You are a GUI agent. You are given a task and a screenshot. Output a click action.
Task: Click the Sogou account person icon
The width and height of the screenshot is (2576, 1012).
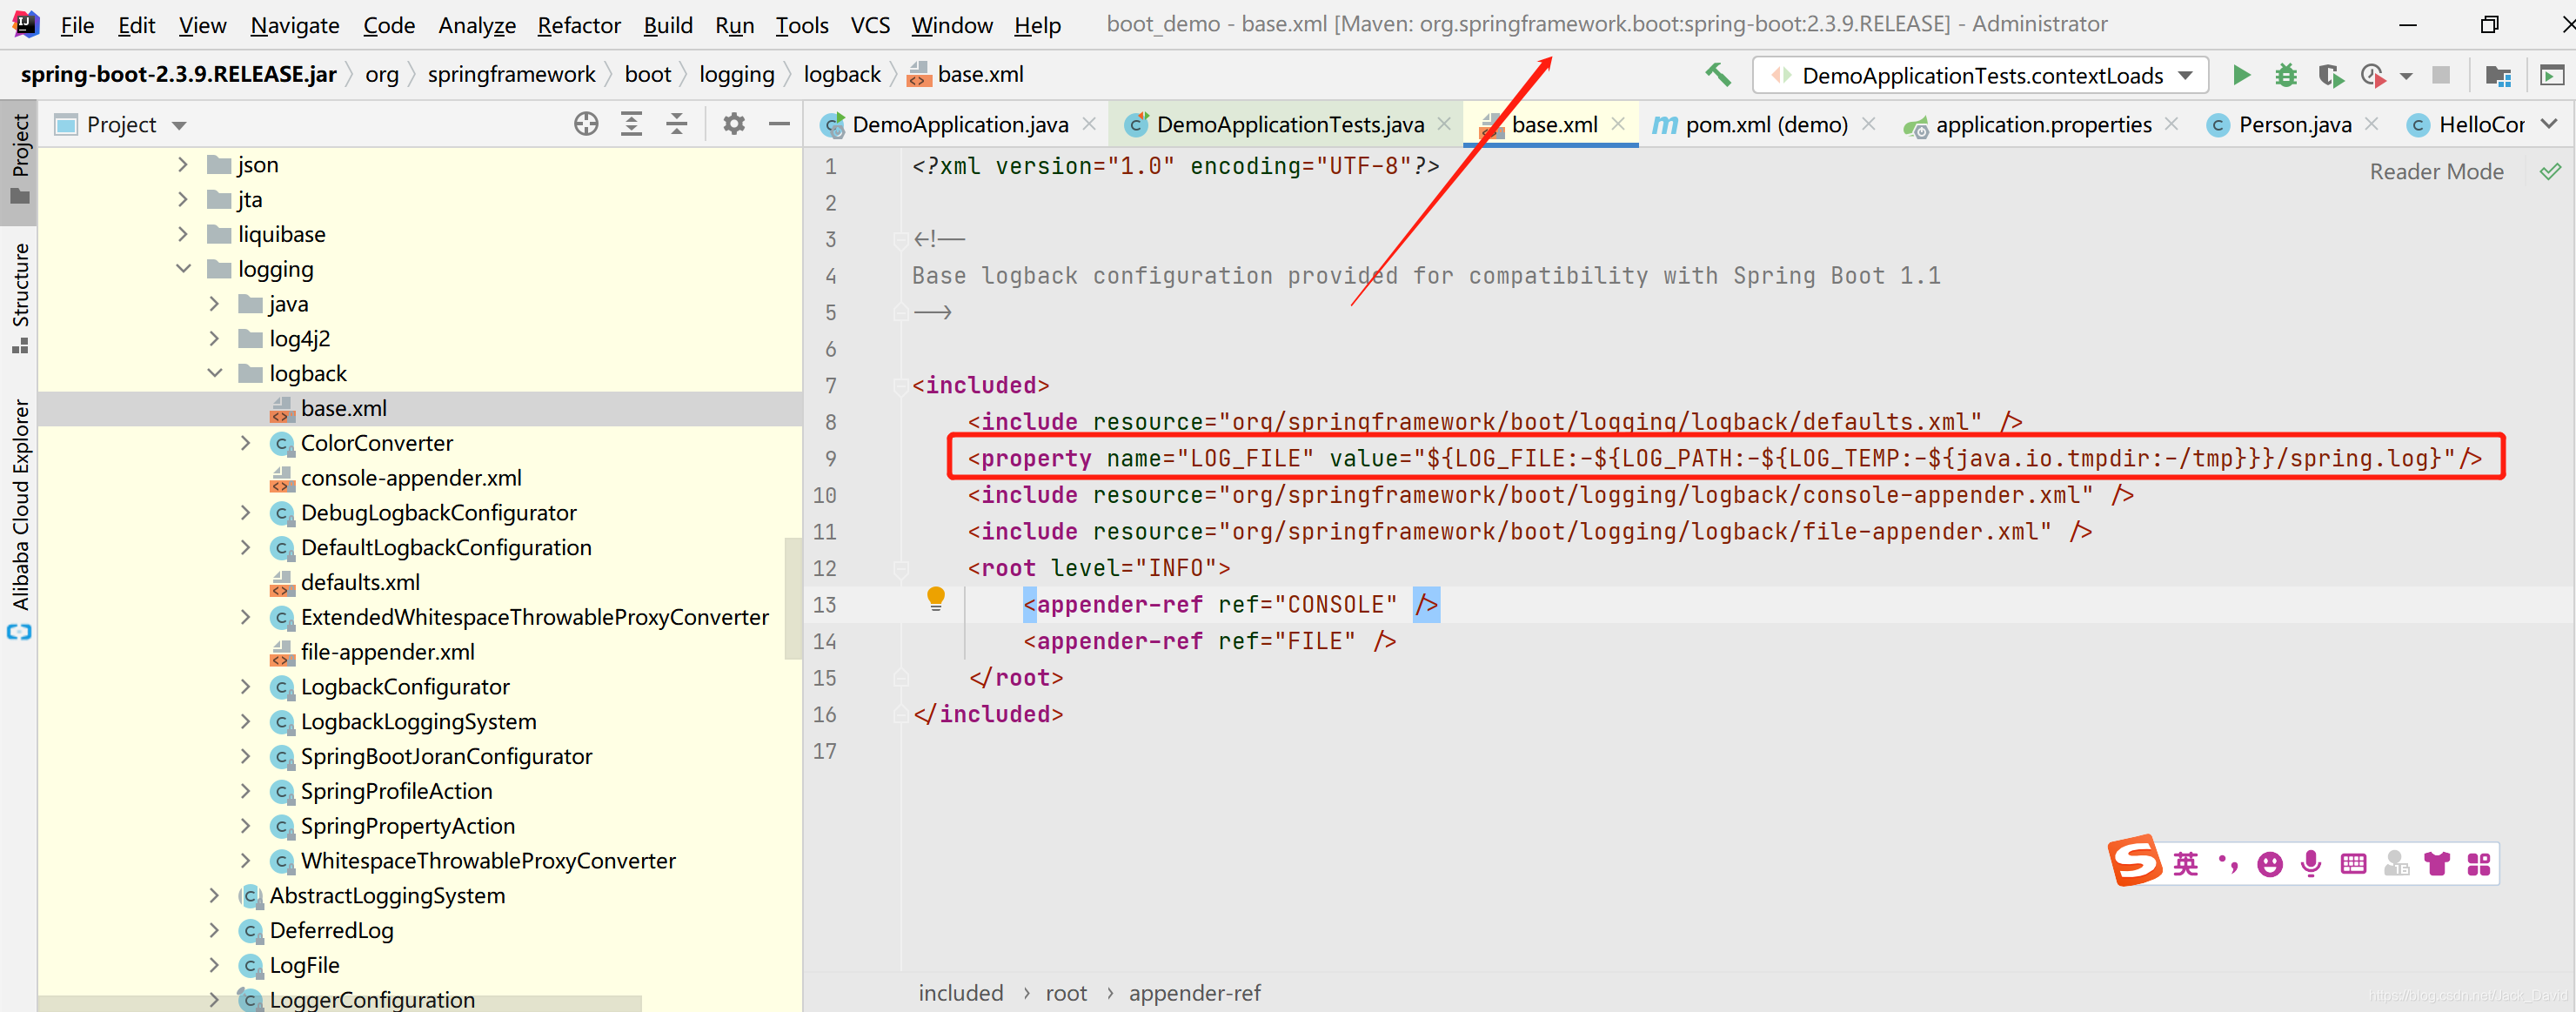tap(2396, 864)
